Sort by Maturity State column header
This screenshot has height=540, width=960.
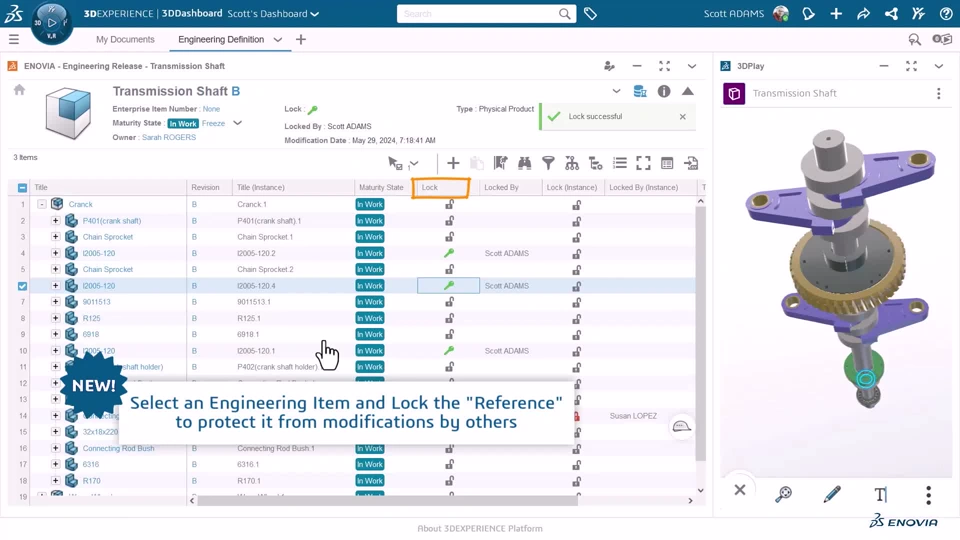coord(381,187)
